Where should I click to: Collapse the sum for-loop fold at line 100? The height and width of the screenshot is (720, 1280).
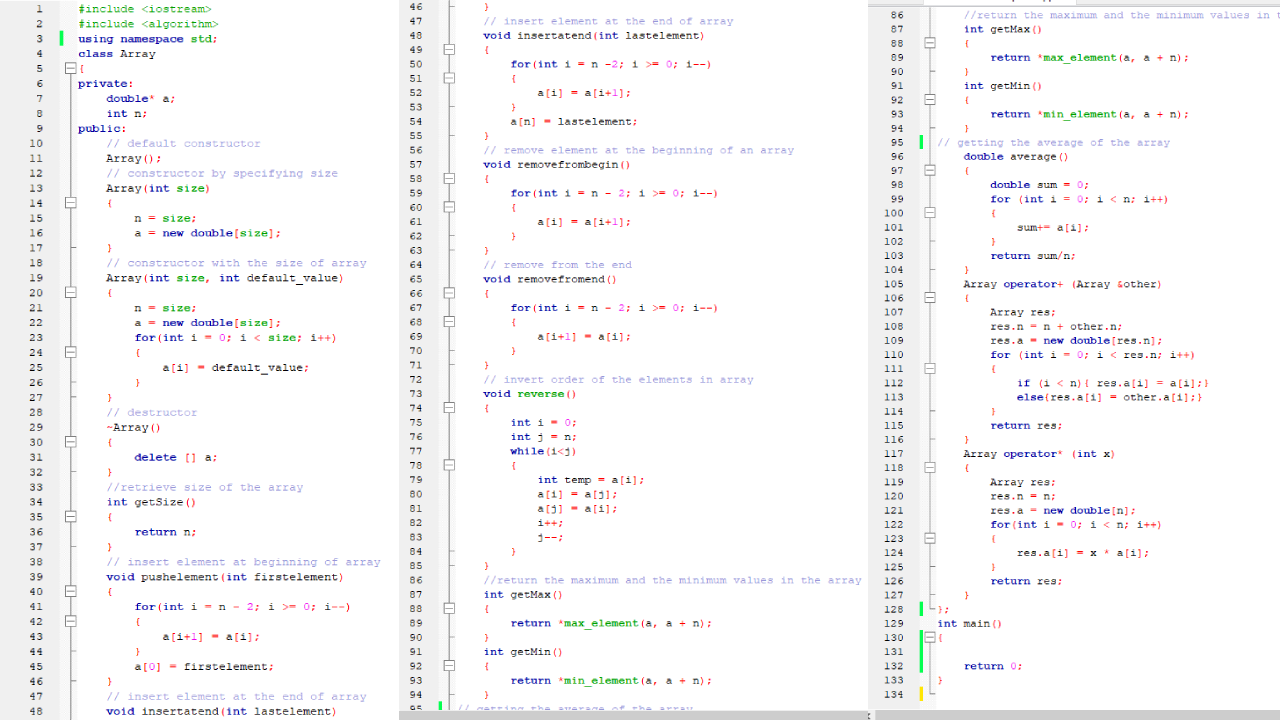pos(929,213)
